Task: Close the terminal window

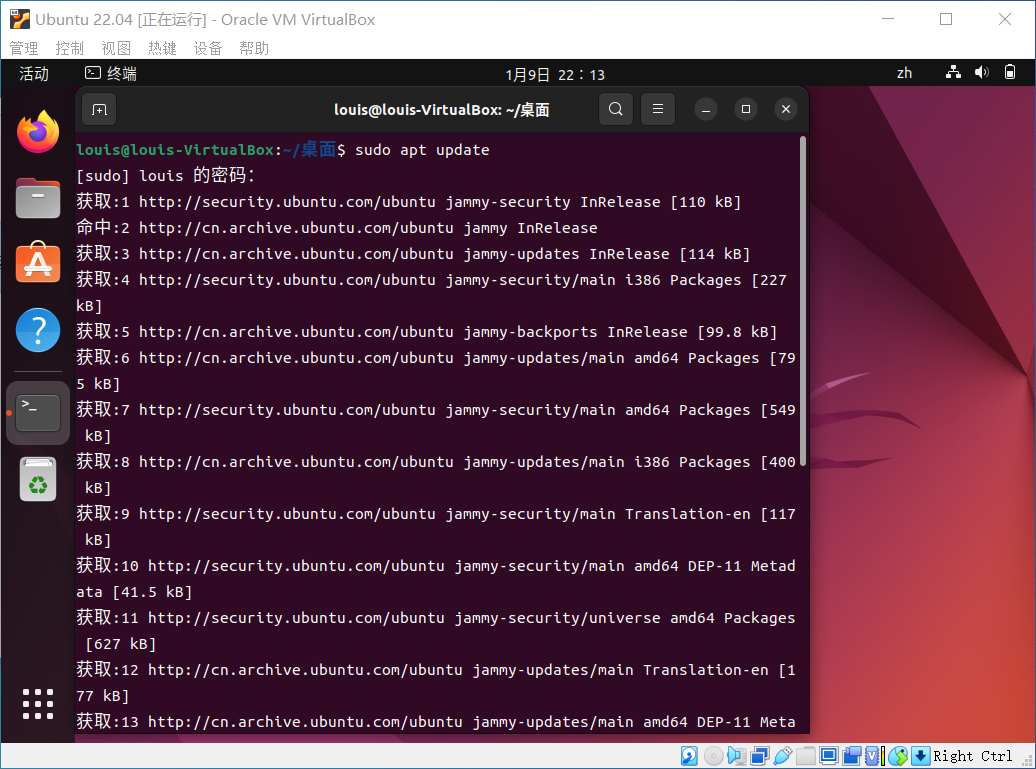Action: click(786, 109)
